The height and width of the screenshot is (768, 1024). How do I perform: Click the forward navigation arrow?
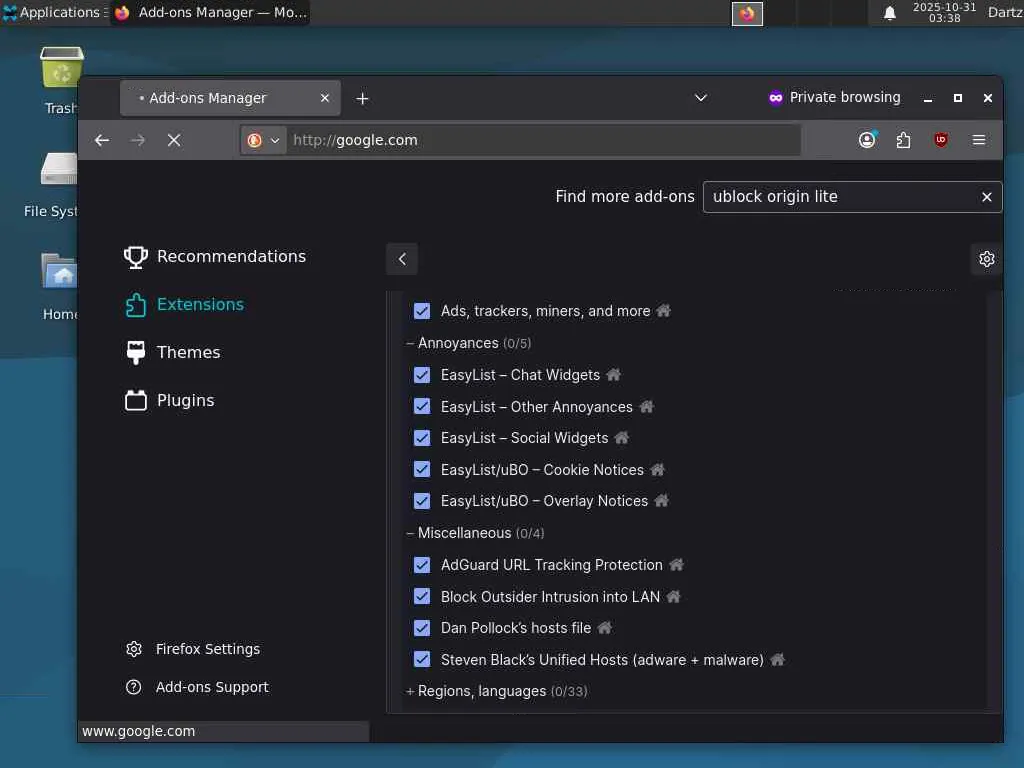click(x=138, y=140)
